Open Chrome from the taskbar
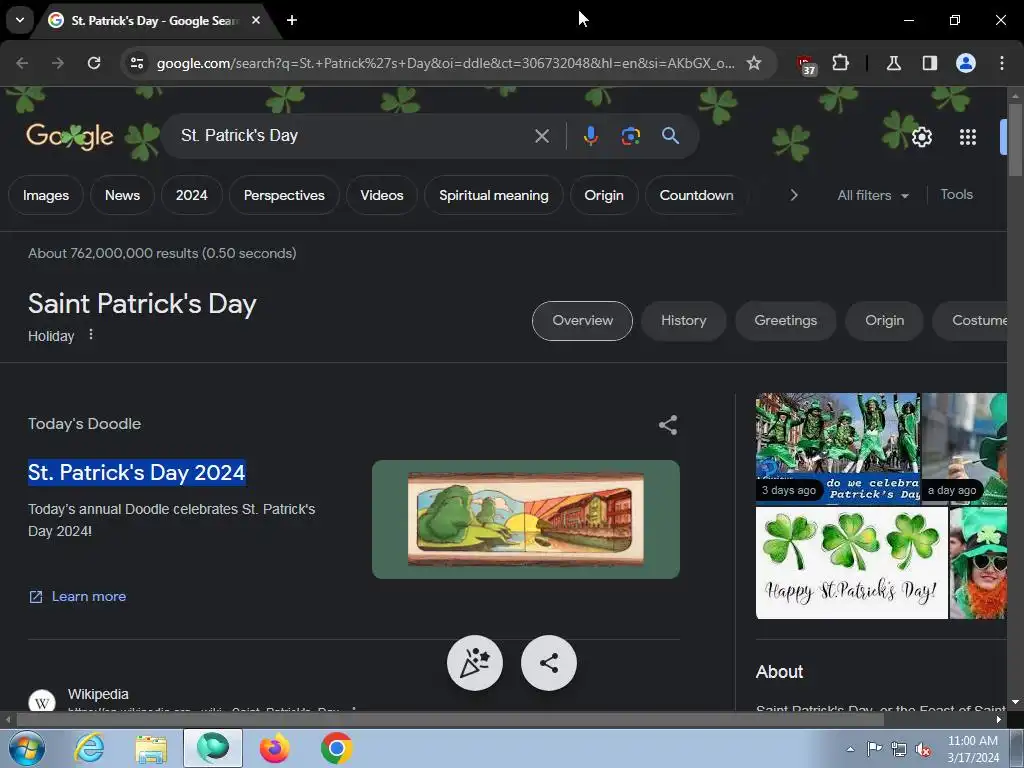The image size is (1024, 768). point(336,748)
